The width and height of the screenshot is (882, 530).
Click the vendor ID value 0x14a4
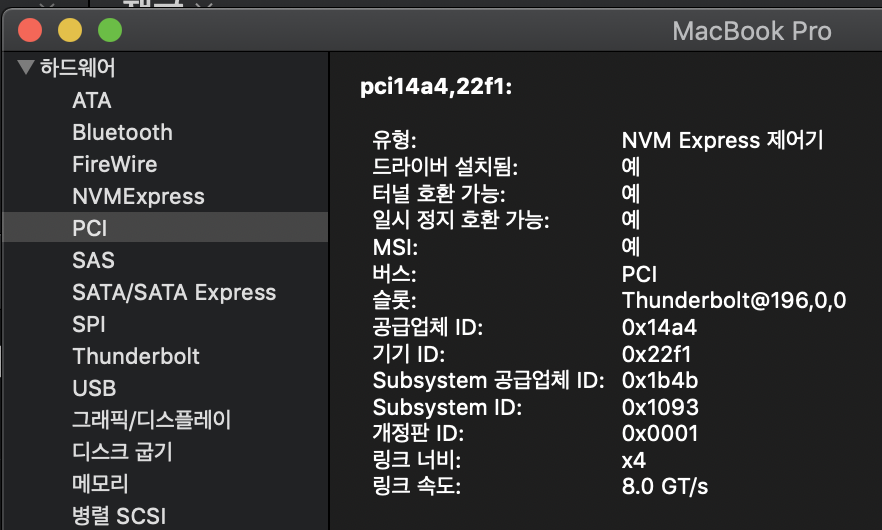coord(659,327)
